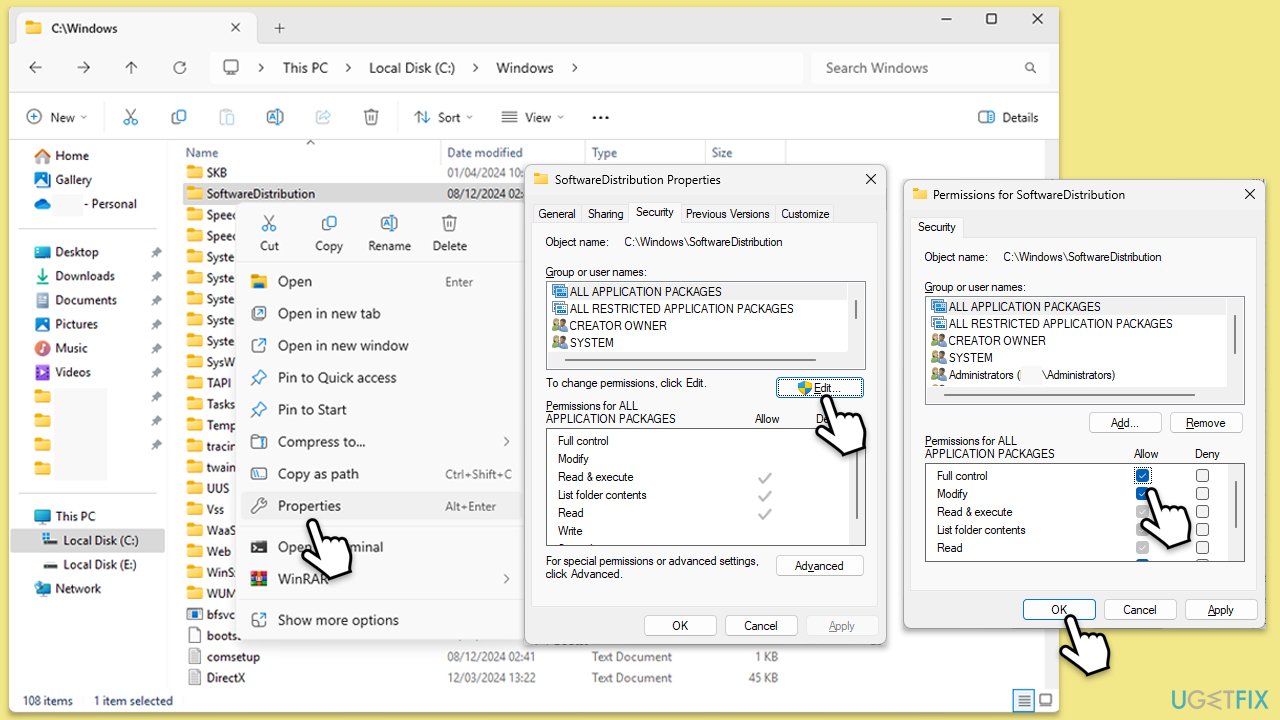Select Cut in the context menu
Image resolution: width=1280 pixels, height=720 pixels.
coord(269,233)
